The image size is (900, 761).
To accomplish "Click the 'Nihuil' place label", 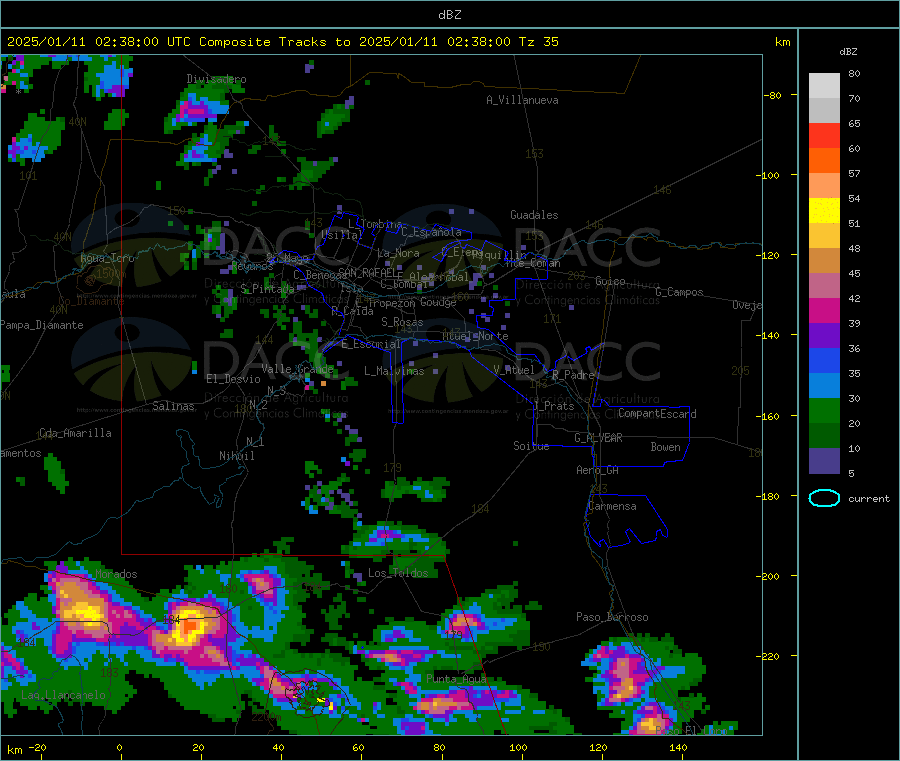I will coord(237,456).
